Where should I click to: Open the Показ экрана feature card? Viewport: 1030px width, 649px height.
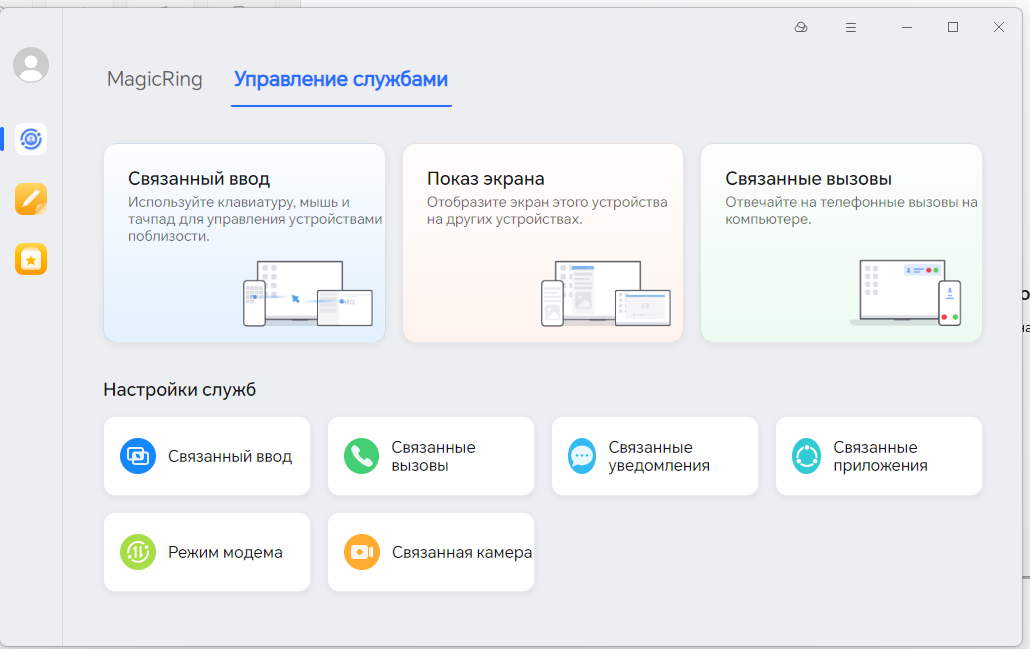(543, 243)
